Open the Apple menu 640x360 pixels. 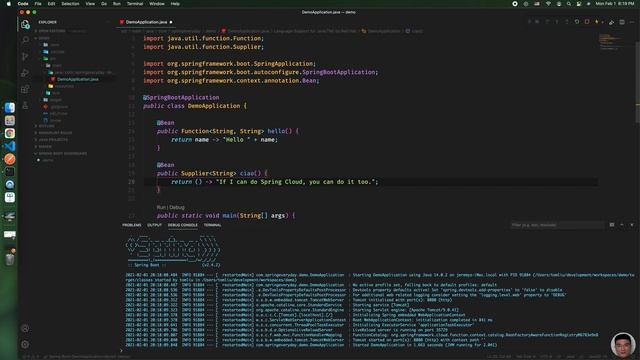click(x=9, y=4)
